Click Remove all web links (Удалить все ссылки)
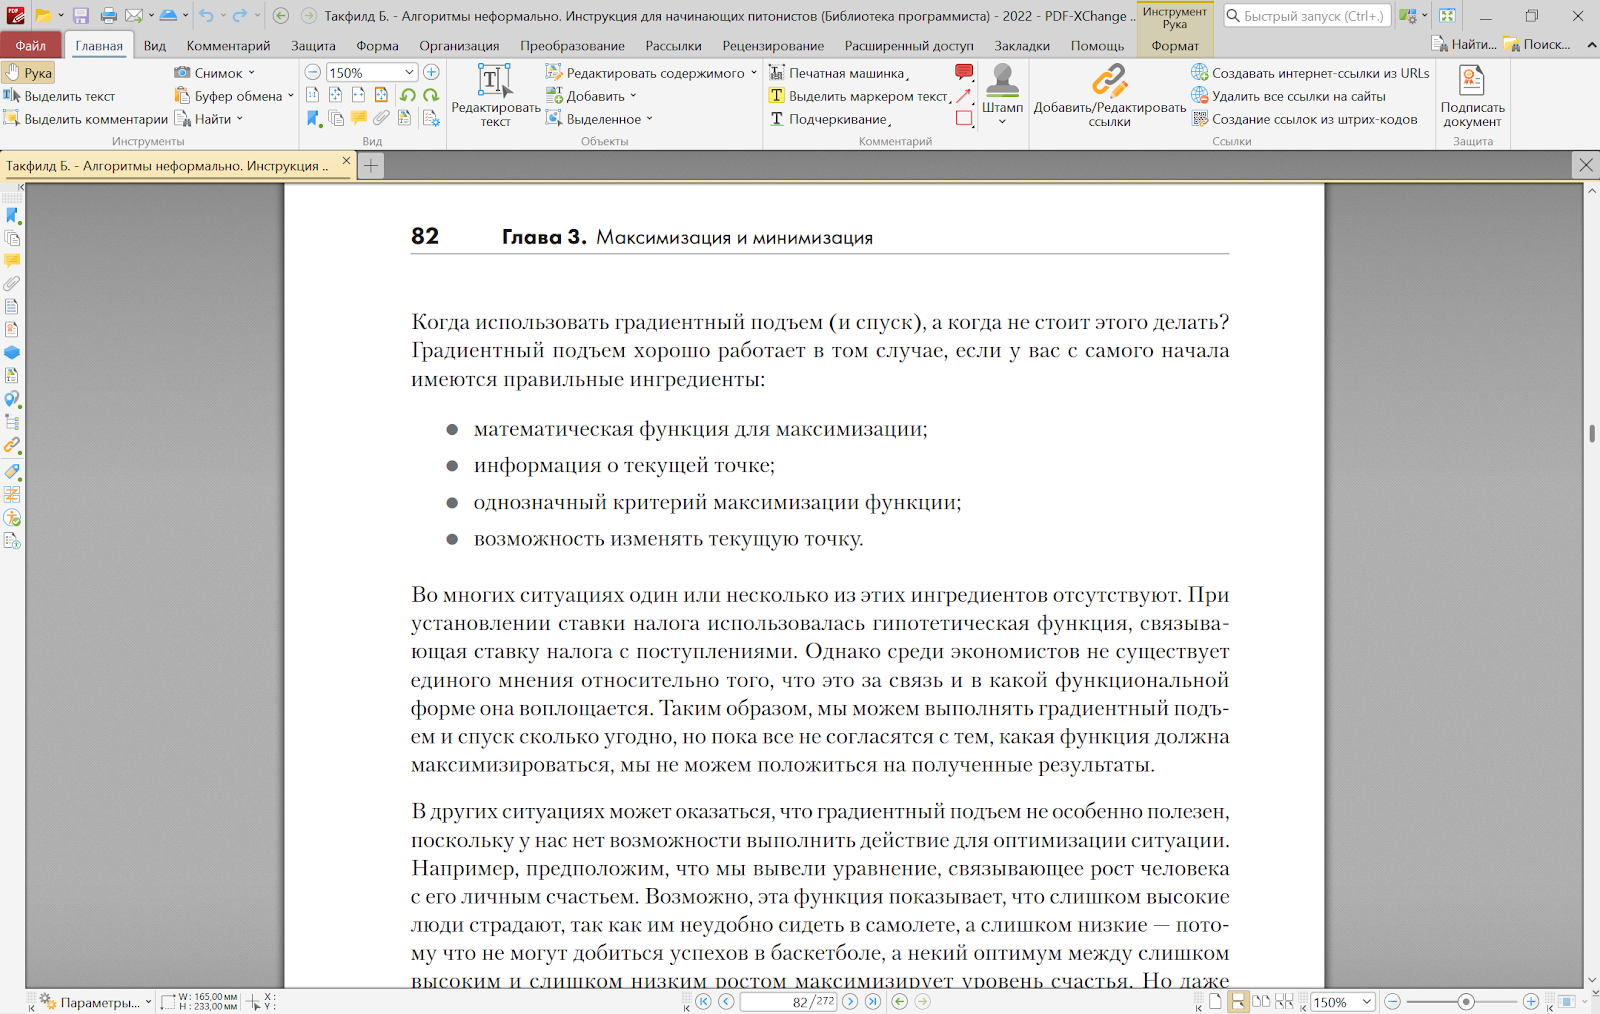1600x1014 pixels. [x=1288, y=96]
